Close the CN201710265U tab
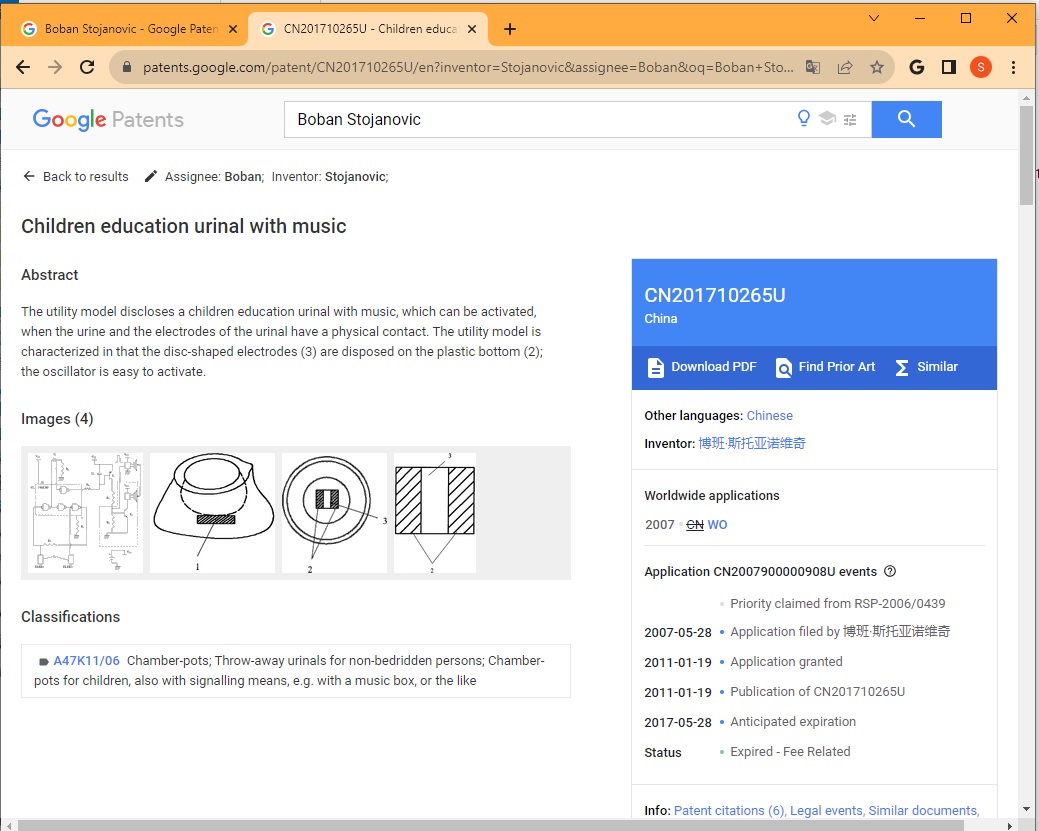Screen dimensions: 1039x831 [472, 29]
